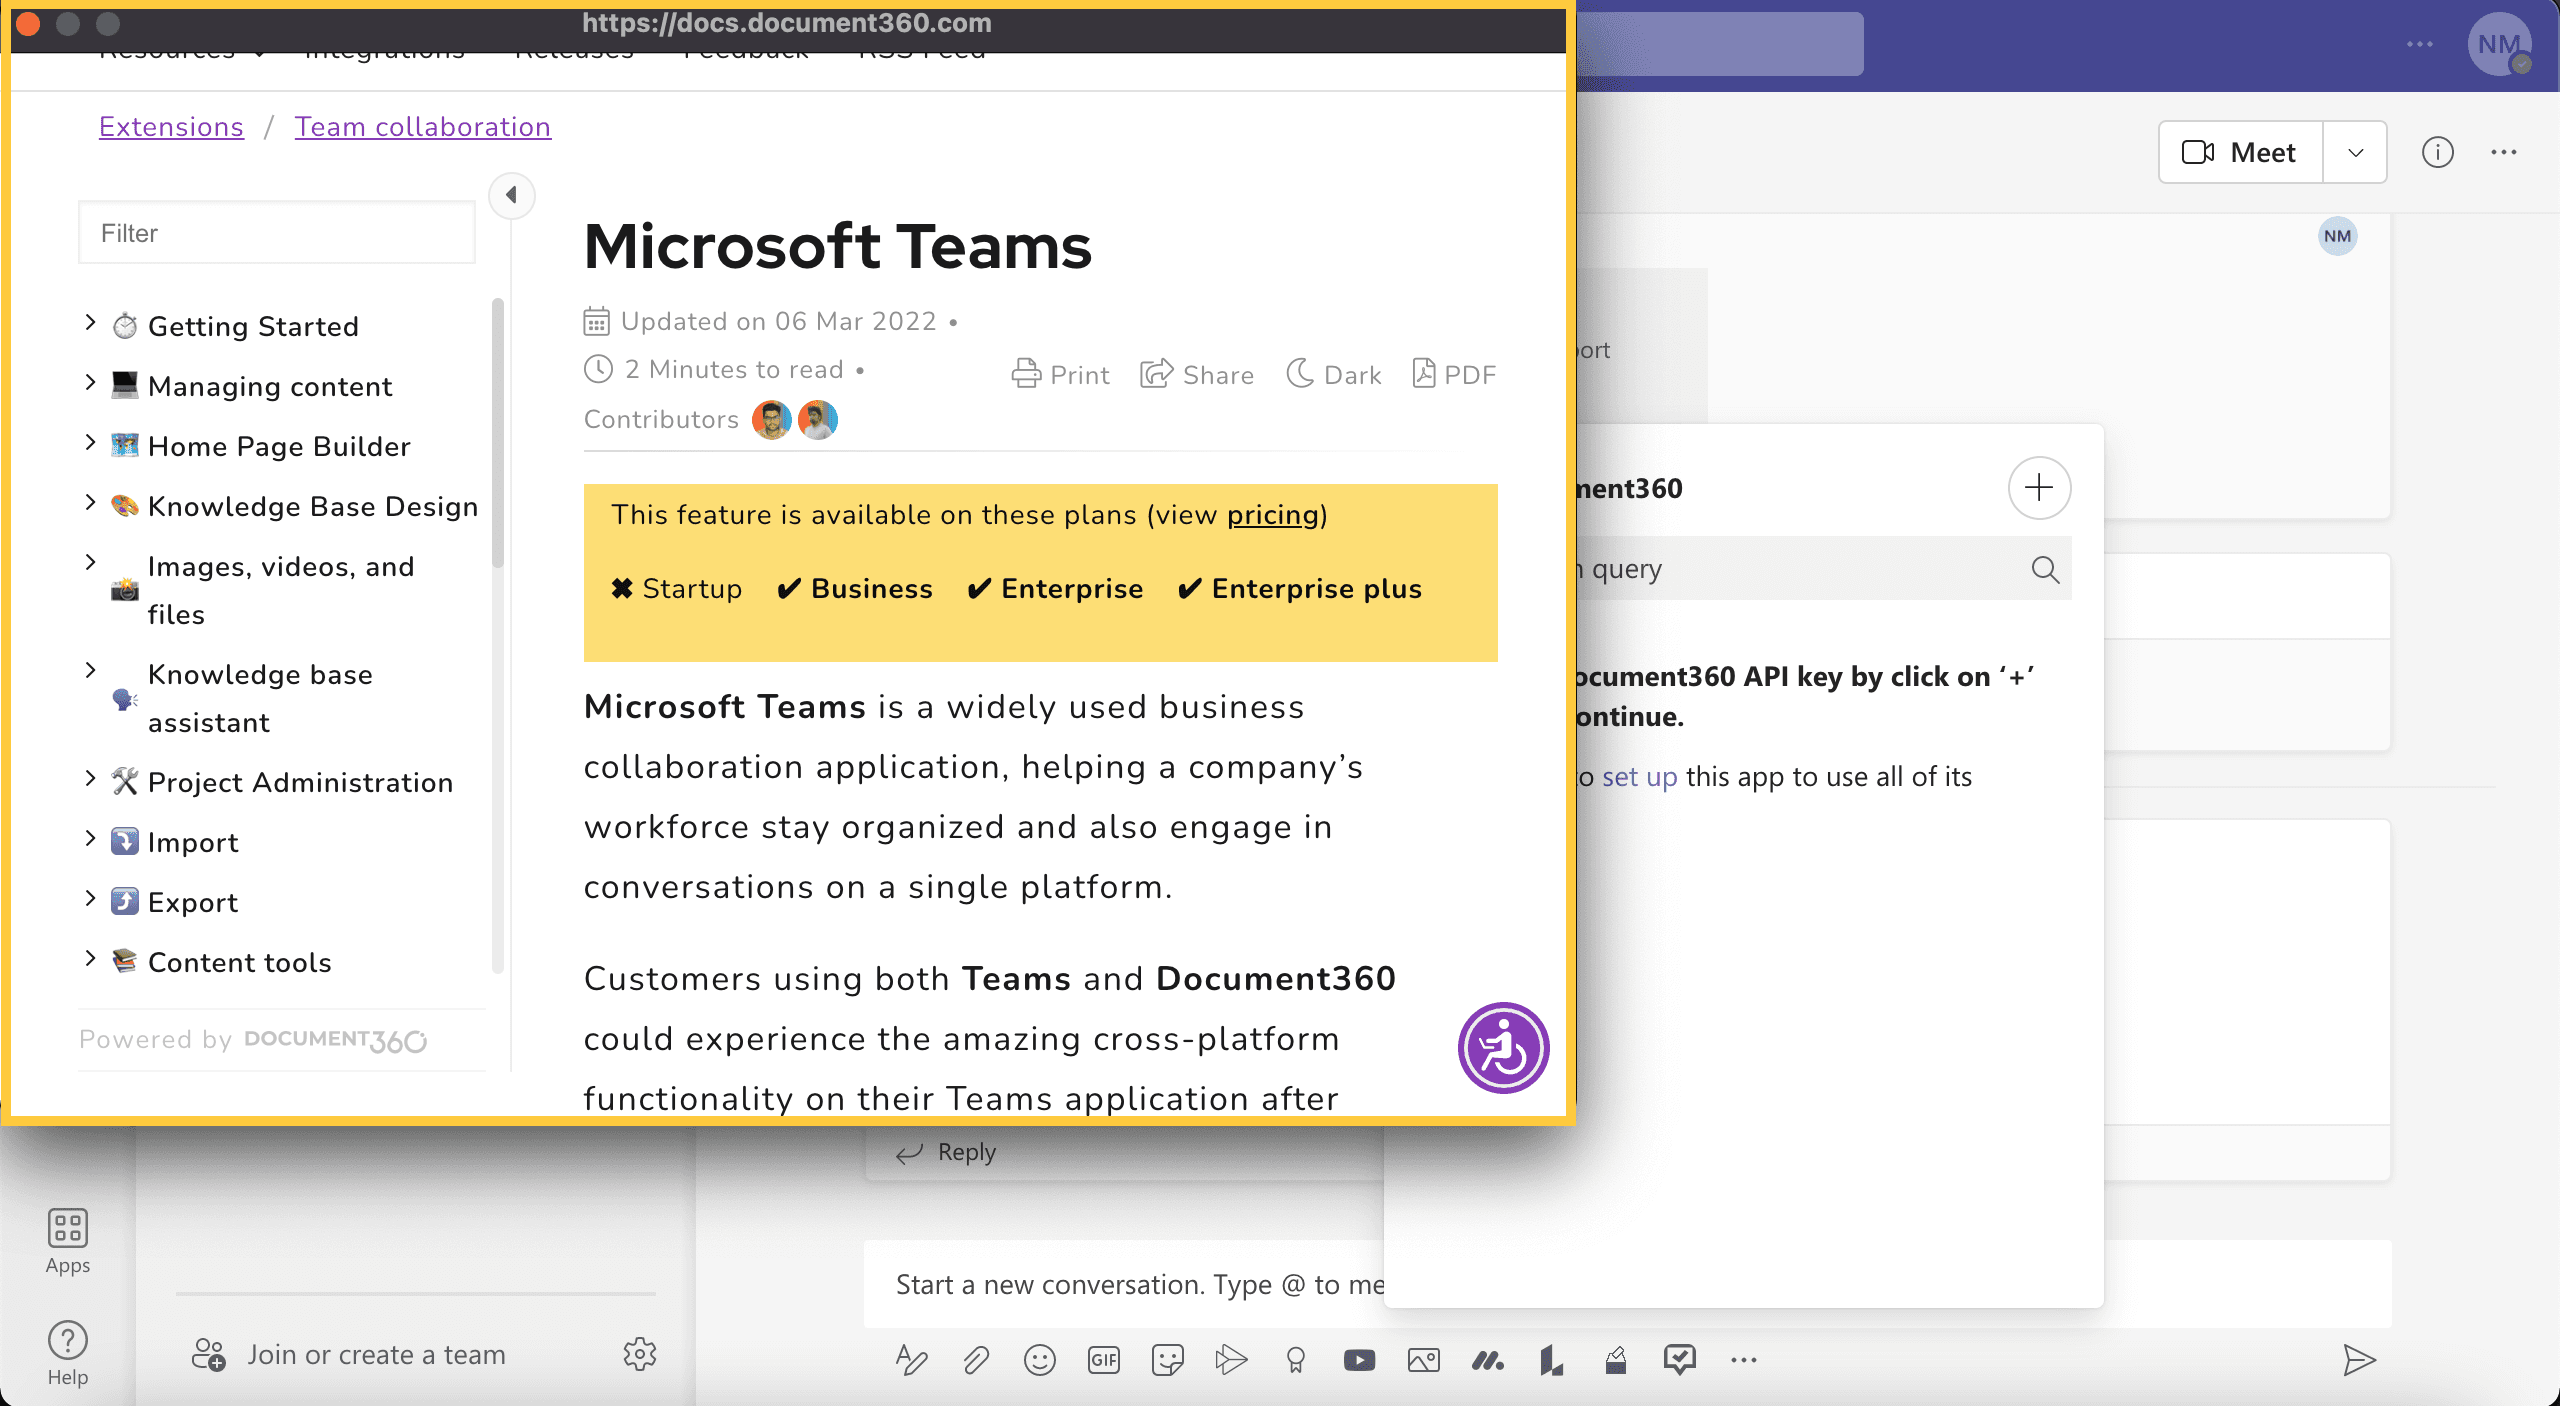Collapse the docs sidebar with arrow toggle
The height and width of the screenshot is (1406, 2560).
click(511, 195)
